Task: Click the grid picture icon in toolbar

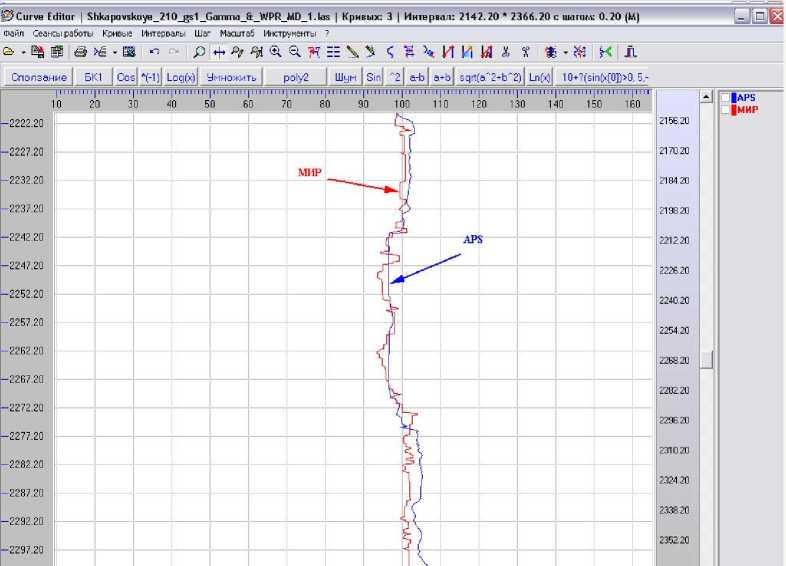Action: pos(129,52)
